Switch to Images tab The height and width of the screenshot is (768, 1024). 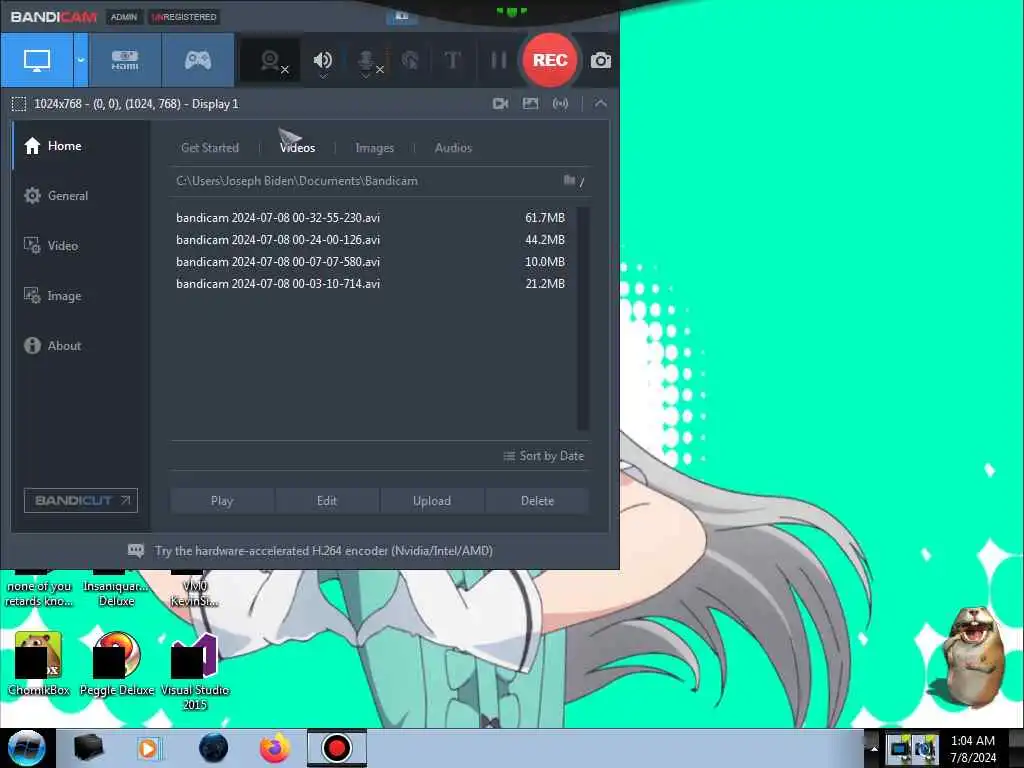(374, 148)
